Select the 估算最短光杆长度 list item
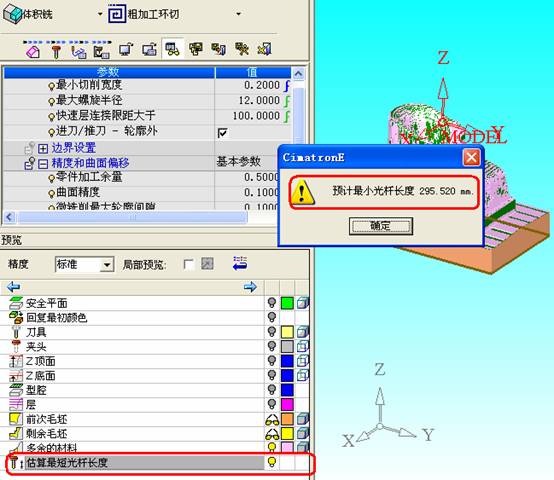Image resolution: width=554 pixels, height=480 pixels. 135,463
